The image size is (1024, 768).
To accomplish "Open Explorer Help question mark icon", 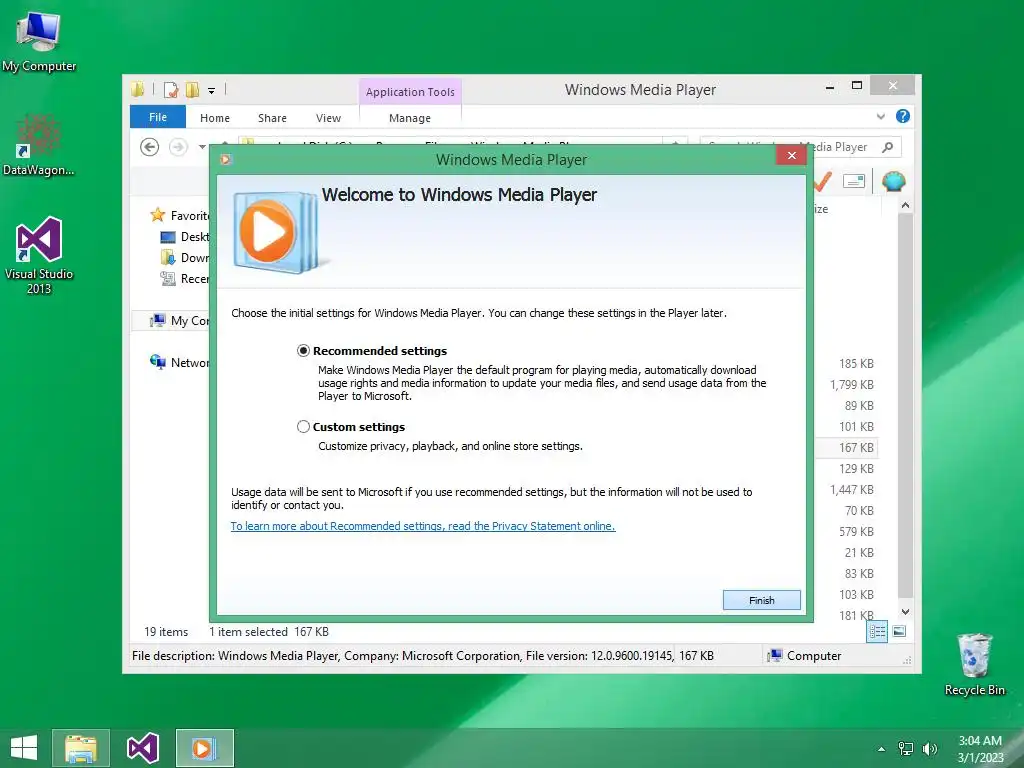I will point(903,116).
